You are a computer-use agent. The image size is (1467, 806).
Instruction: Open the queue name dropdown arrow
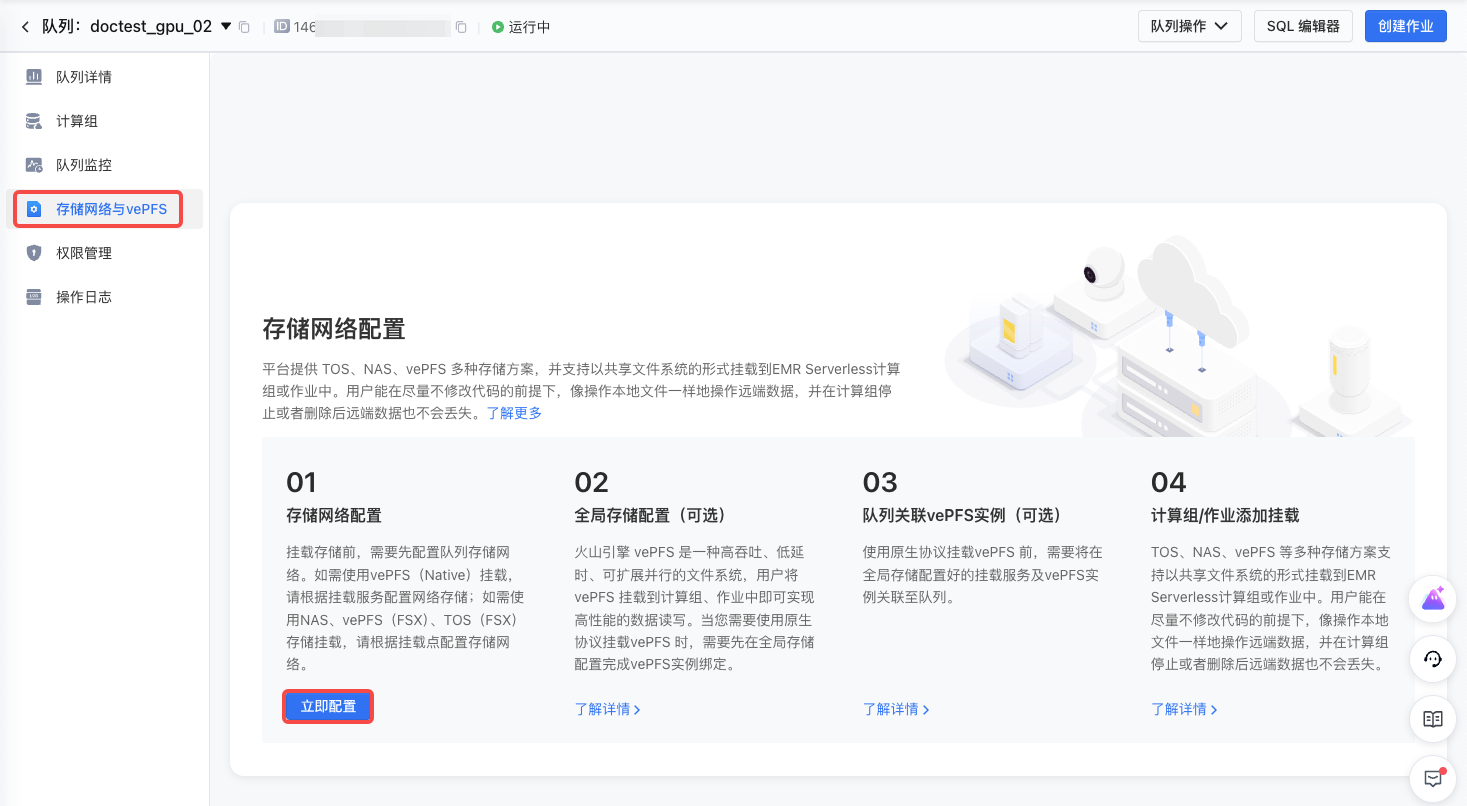coord(226,26)
